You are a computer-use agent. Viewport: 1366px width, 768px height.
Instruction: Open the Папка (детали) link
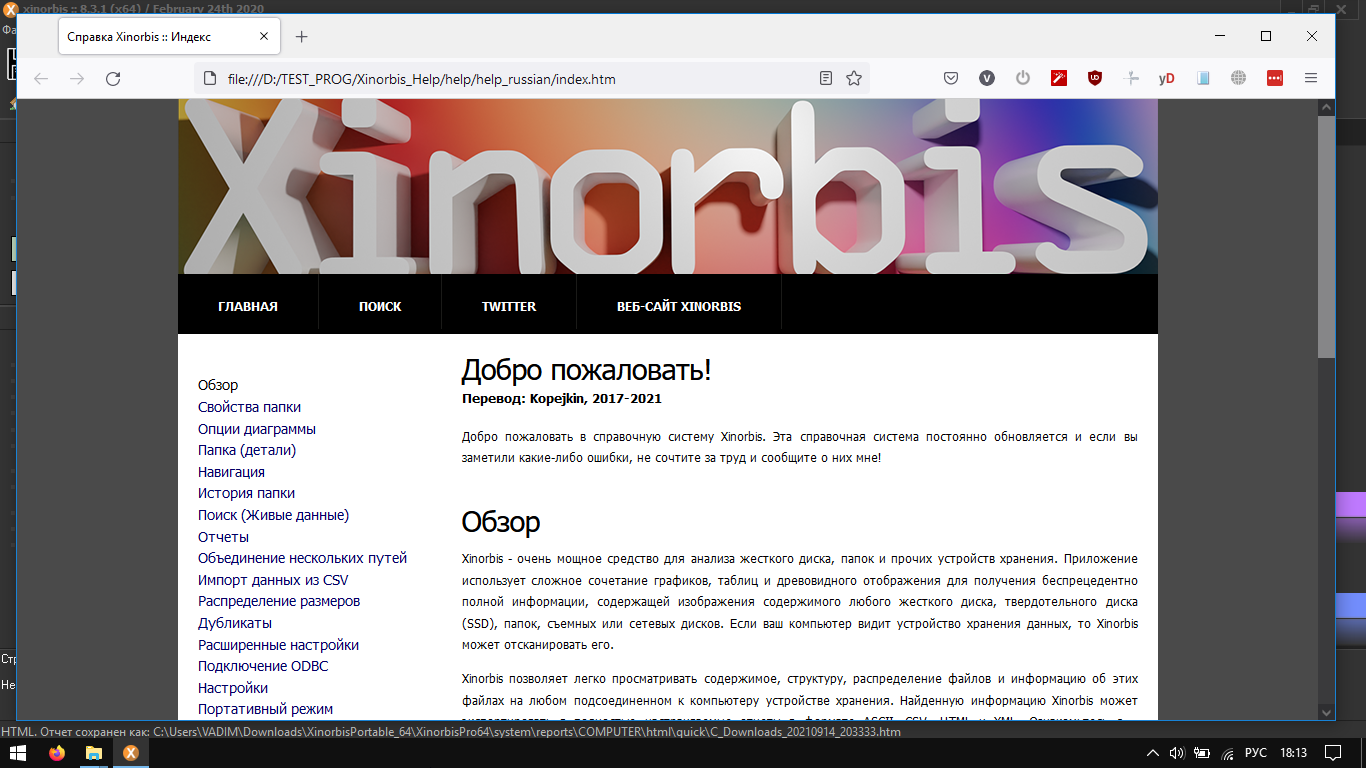pyautogui.click(x=247, y=450)
